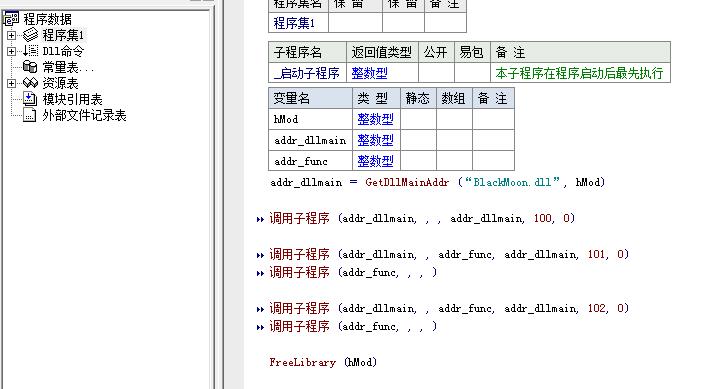Expand the 资源表 tree node
This screenshot has width=709, height=389.
click(x=11, y=83)
